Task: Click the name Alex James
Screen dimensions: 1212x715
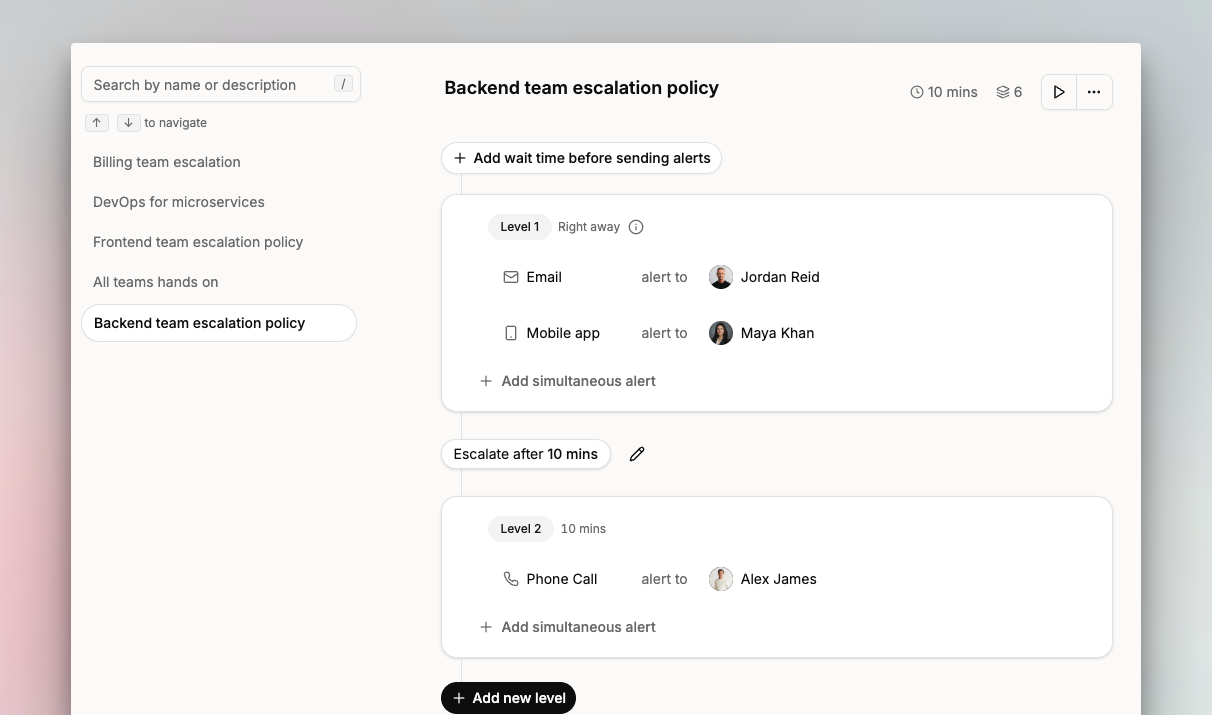Action: pos(779,579)
